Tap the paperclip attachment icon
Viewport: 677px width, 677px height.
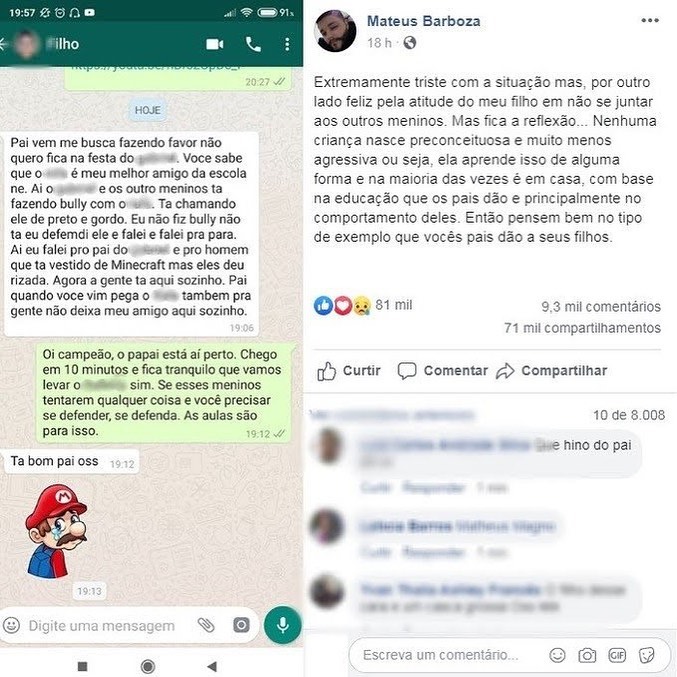(x=206, y=625)
